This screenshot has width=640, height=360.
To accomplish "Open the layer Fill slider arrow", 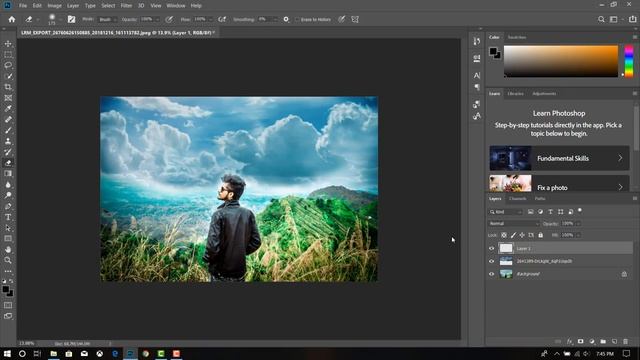I will pyautogui.click(x=578, y=235).
